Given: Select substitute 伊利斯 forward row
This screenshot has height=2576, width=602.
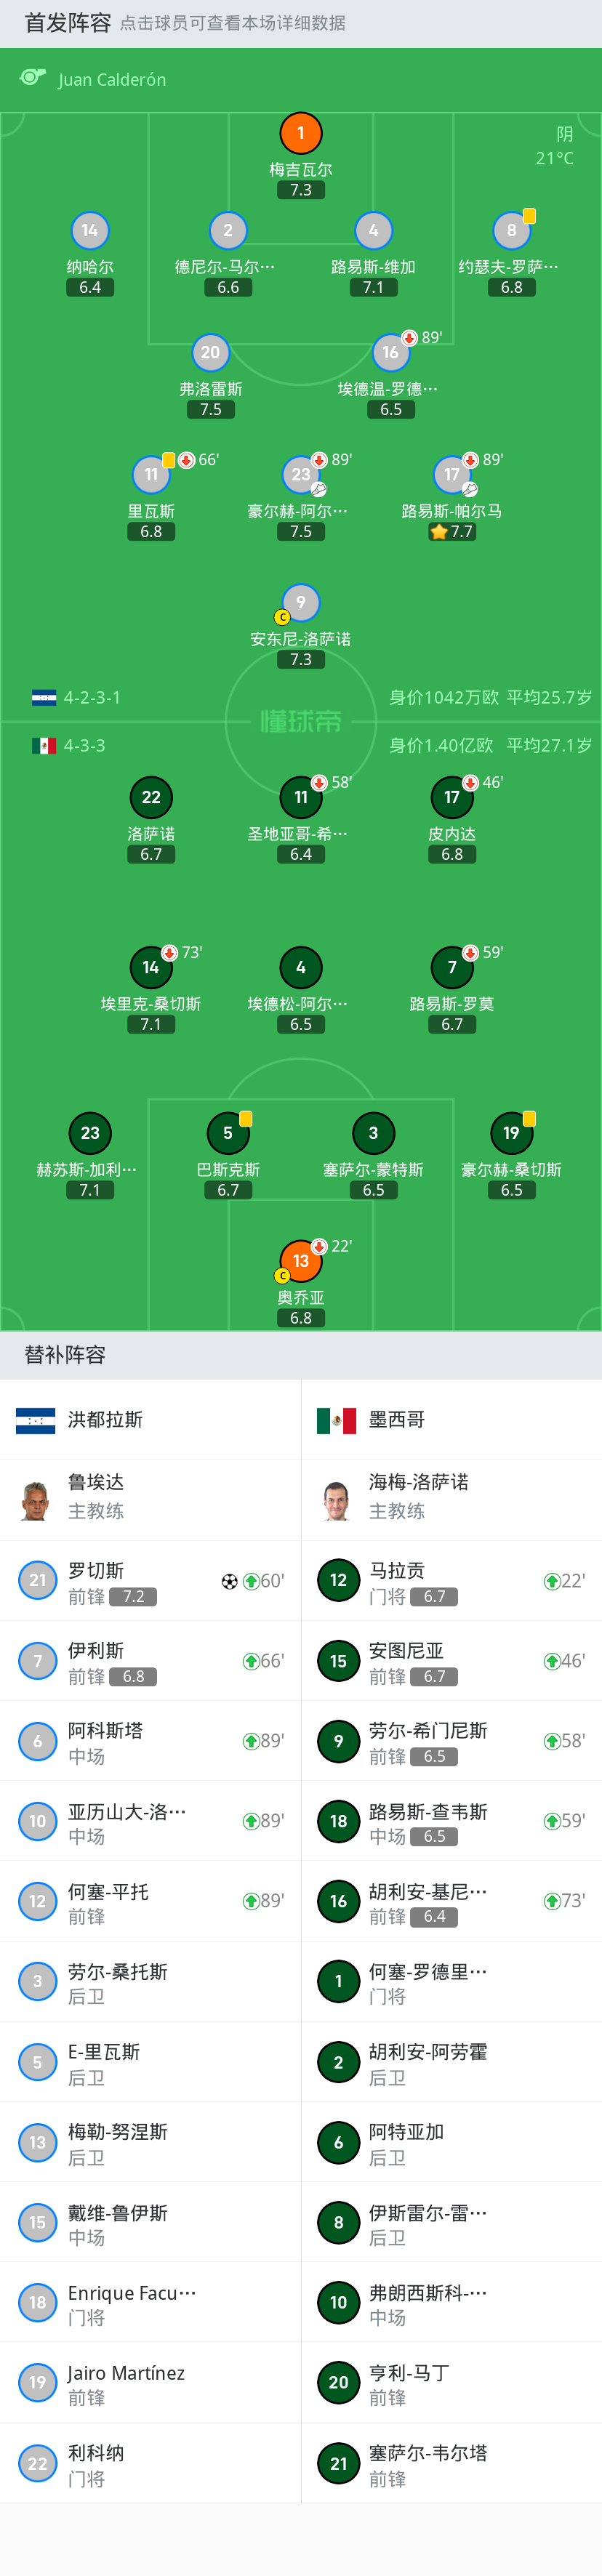Looking at the screenshot, I should pos(150,1661).
